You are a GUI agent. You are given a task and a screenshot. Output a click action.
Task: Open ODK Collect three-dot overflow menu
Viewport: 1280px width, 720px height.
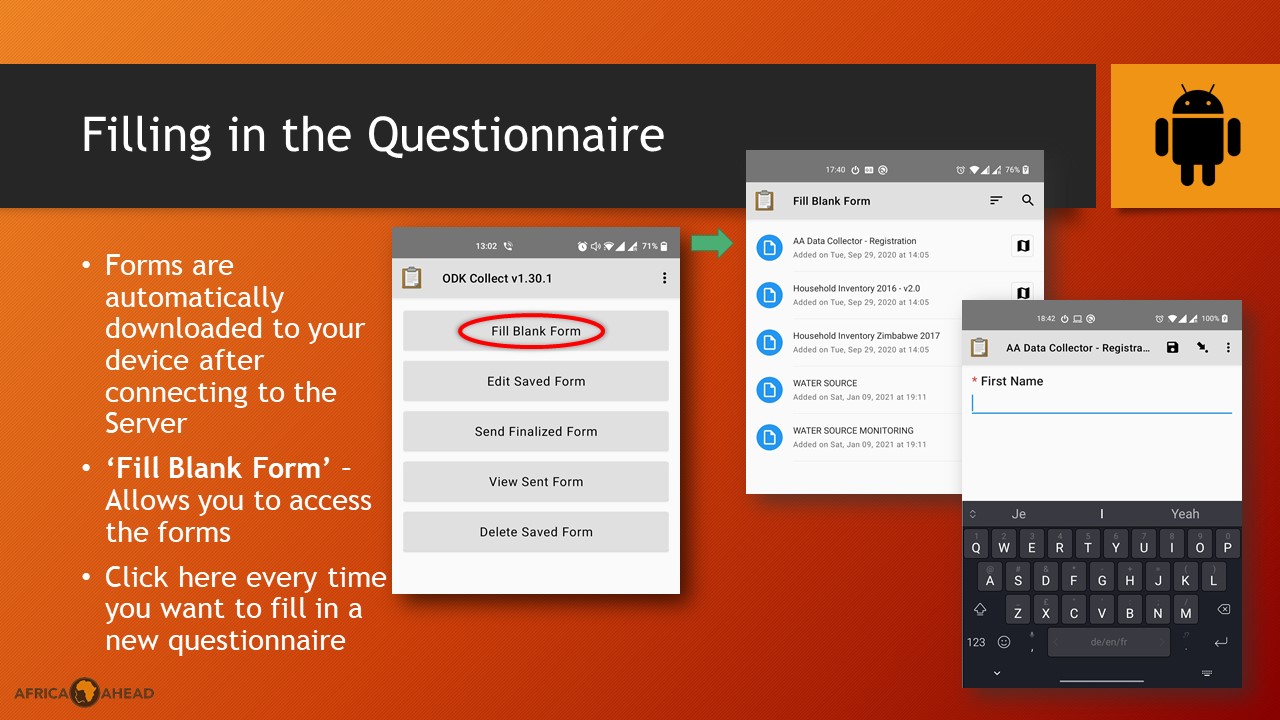point(664,278)
